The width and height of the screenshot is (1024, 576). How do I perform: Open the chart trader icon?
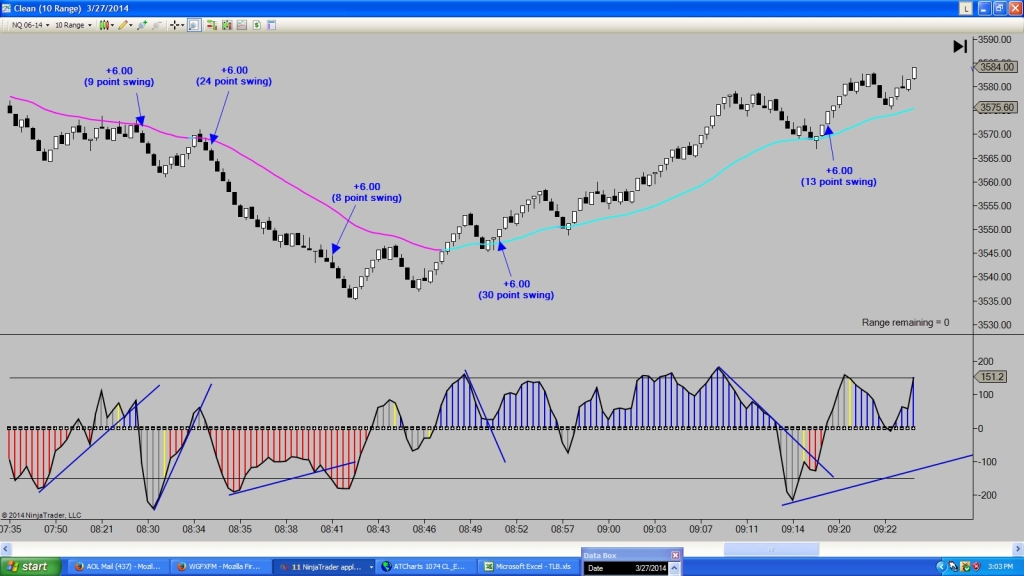(212, 25)
